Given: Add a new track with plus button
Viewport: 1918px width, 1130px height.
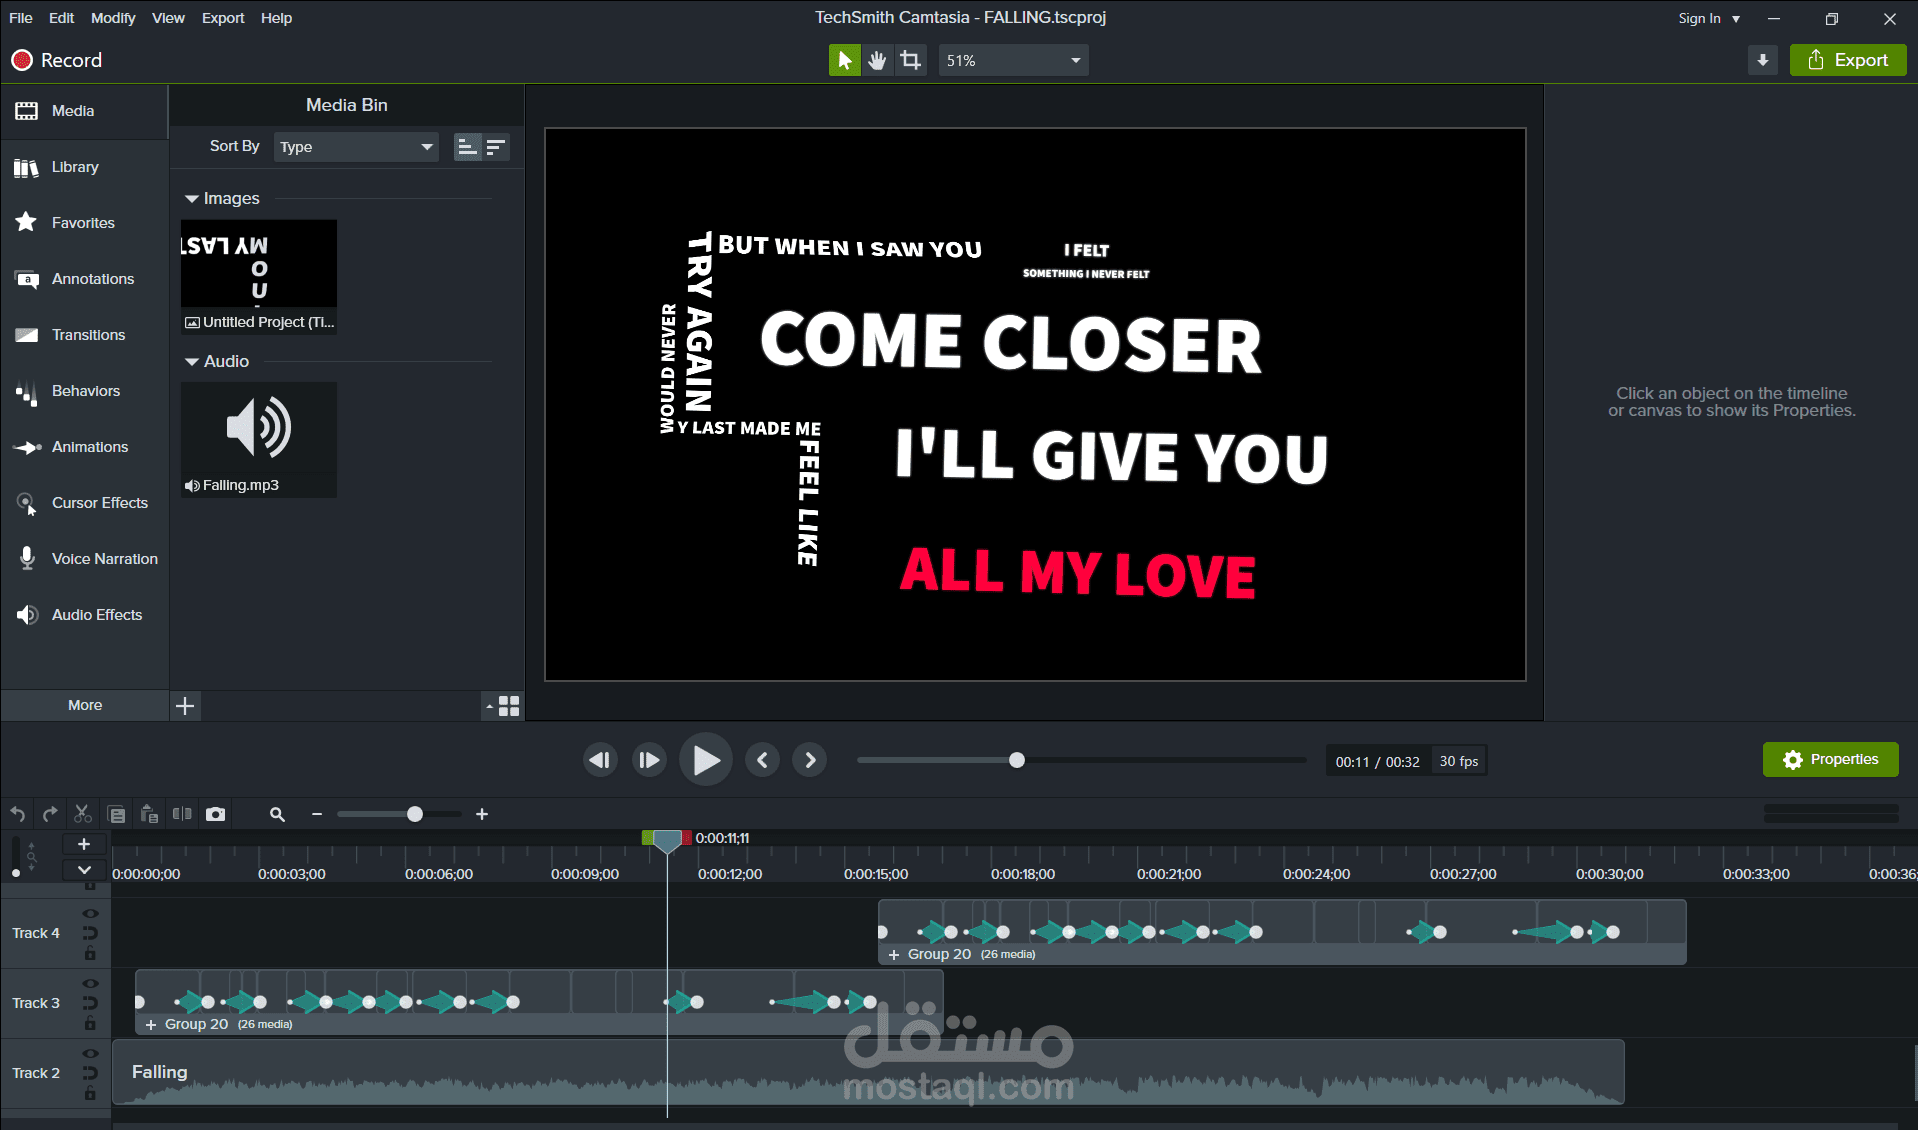Looking at the screenshot, I should pyautogui.click(x=84, y=844).
